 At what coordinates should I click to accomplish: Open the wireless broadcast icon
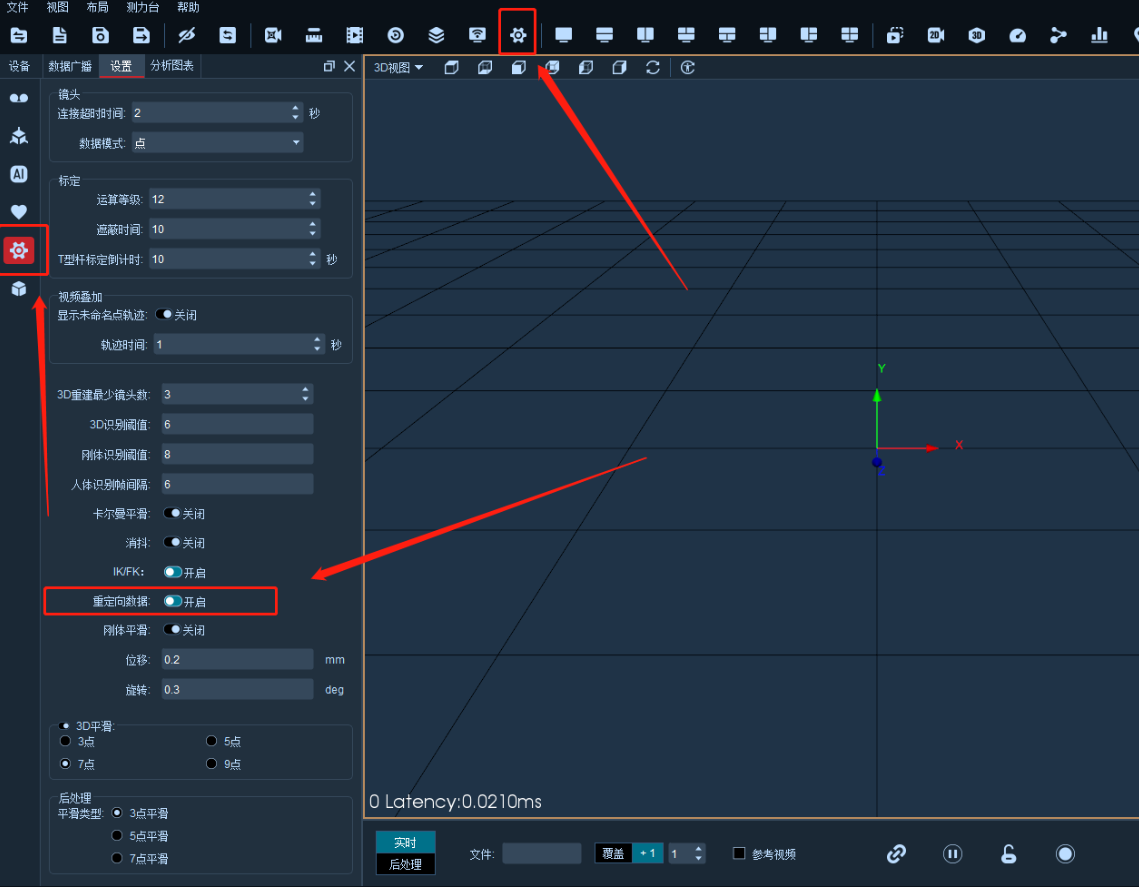point(477,35)
